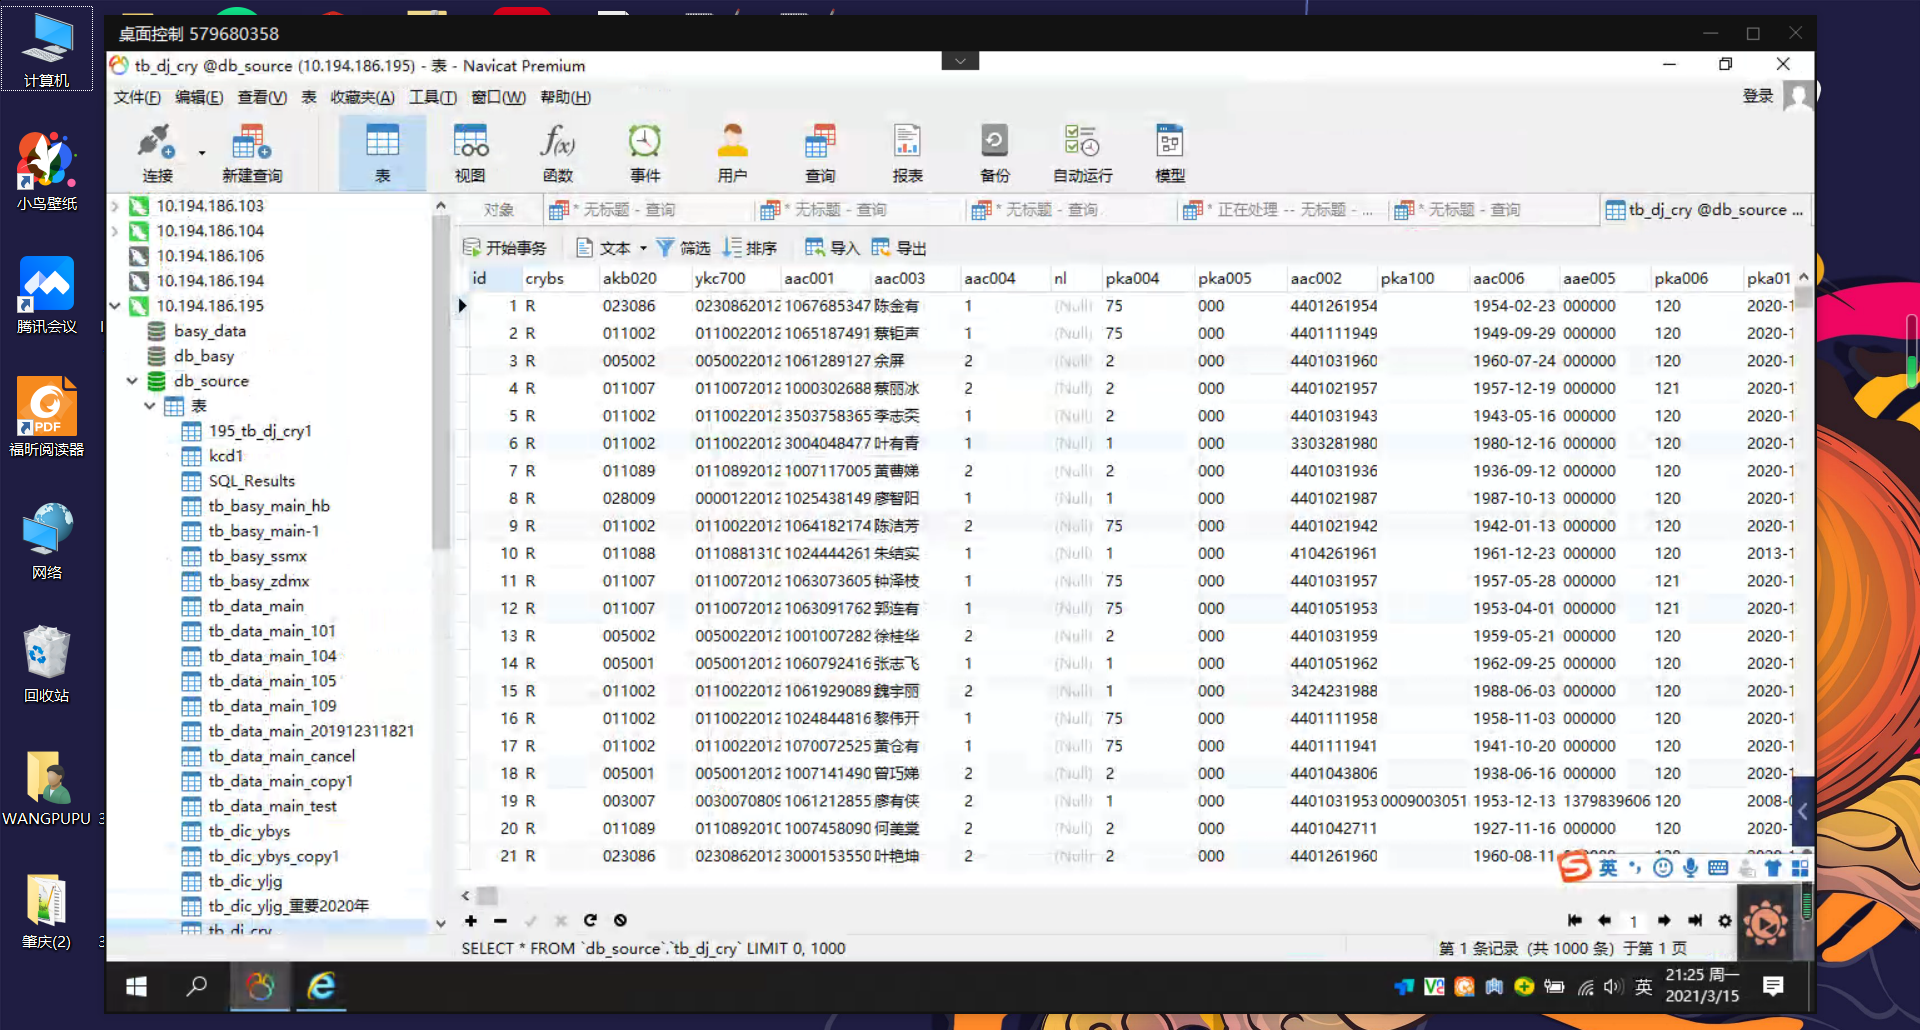The height and width of the screenshot is (1030, 1920).
Task: Select the basy_data database
Action: click(x=209, y=331)
